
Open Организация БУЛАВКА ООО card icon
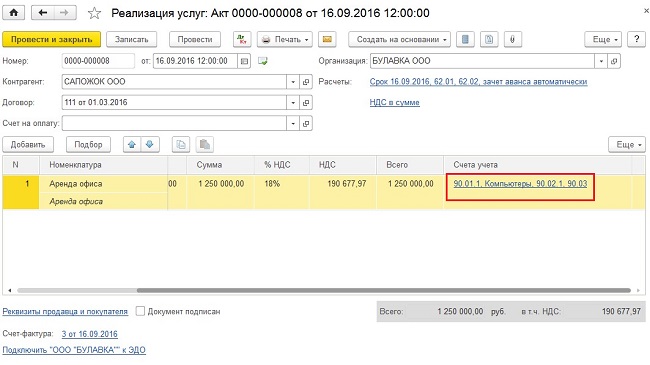[x=614, y=61]
